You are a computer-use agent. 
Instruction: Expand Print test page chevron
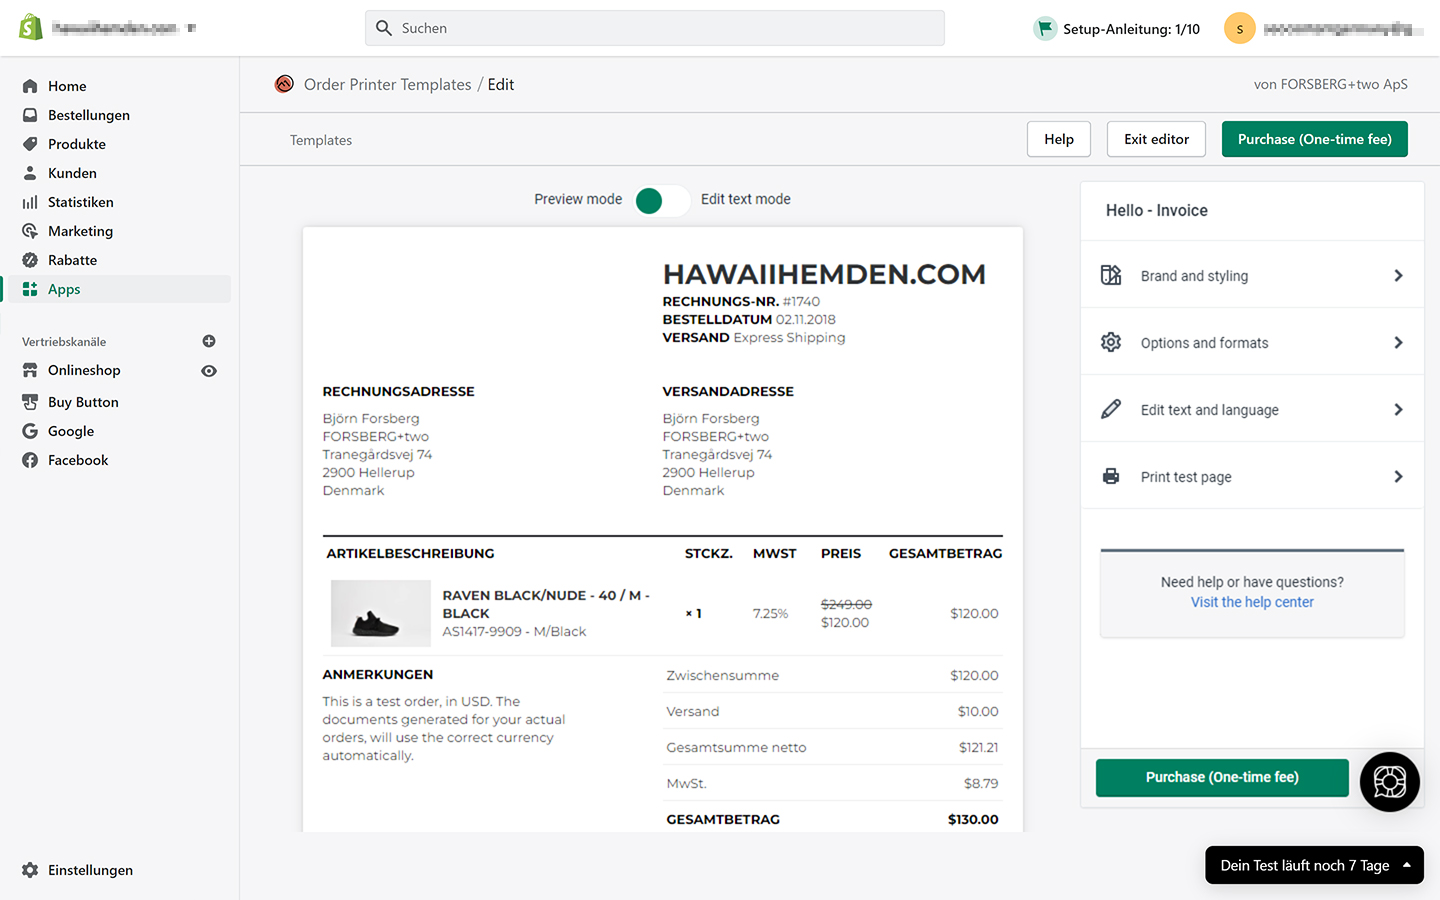click(x=1398, y=476)
